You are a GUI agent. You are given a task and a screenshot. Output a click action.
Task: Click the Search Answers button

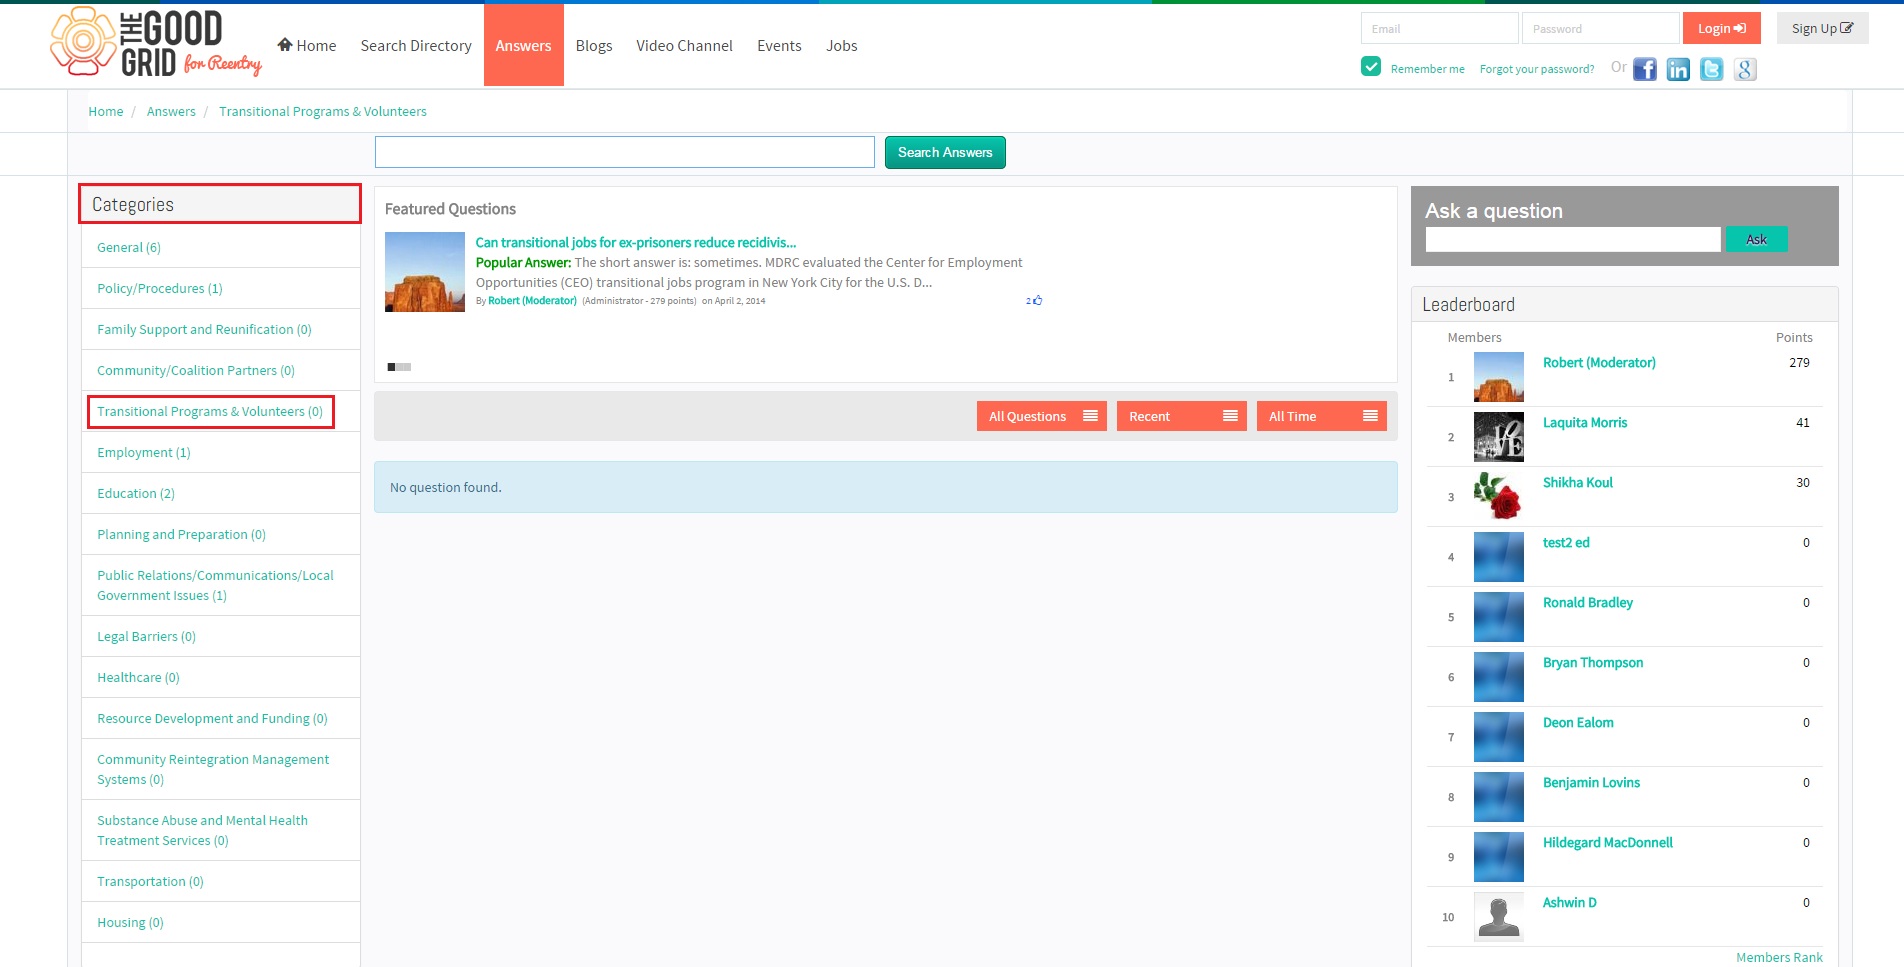[x=945, y=152]
